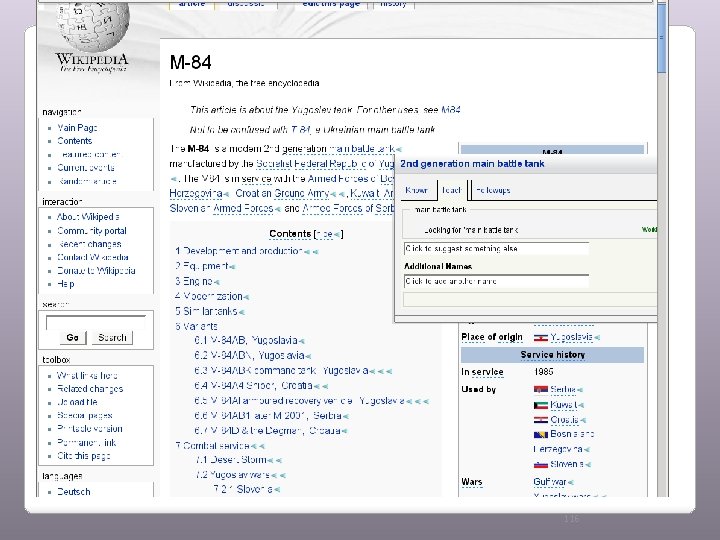Jump to 6.4 M-84A4 Snajper, Croatia entry
The image size is (720, 540).
pos(253,385)
